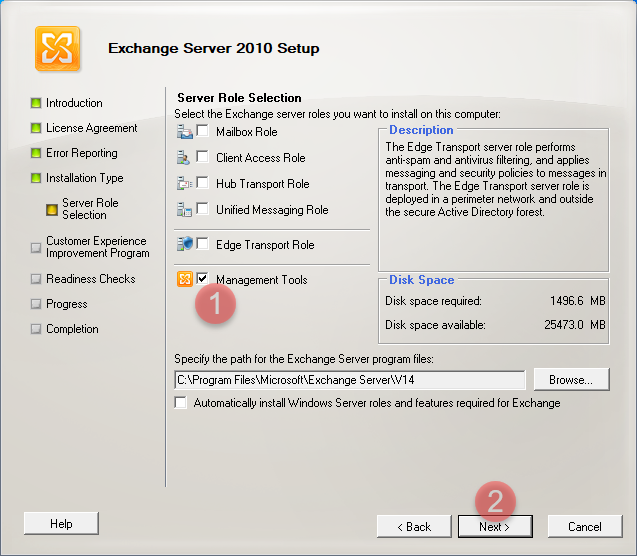Click the green Introduction step indicator
The width and height of the screenshot is (637, 556).
[36, 103]
